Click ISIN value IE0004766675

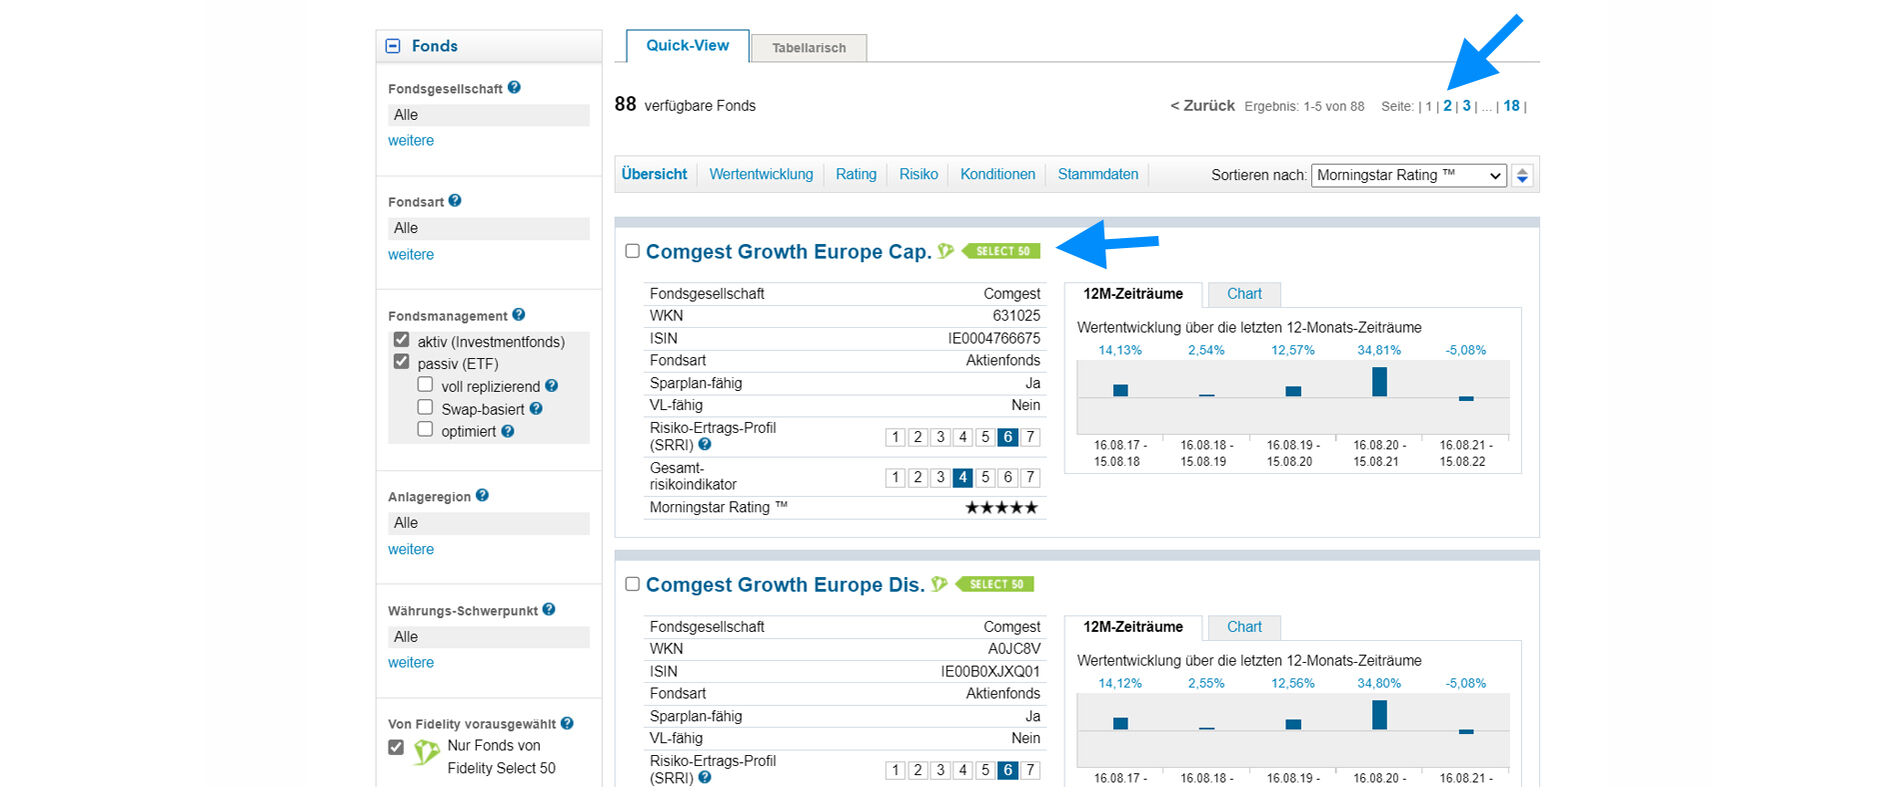pyautogui.click(x=994, y=339)
